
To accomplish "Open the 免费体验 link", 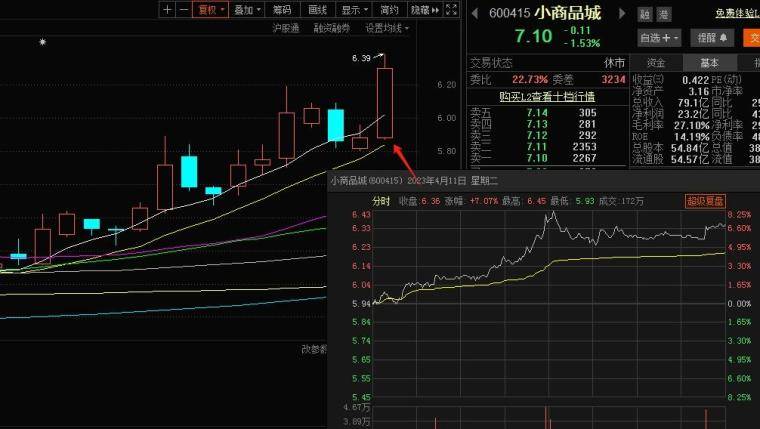I will pos(738,13).
